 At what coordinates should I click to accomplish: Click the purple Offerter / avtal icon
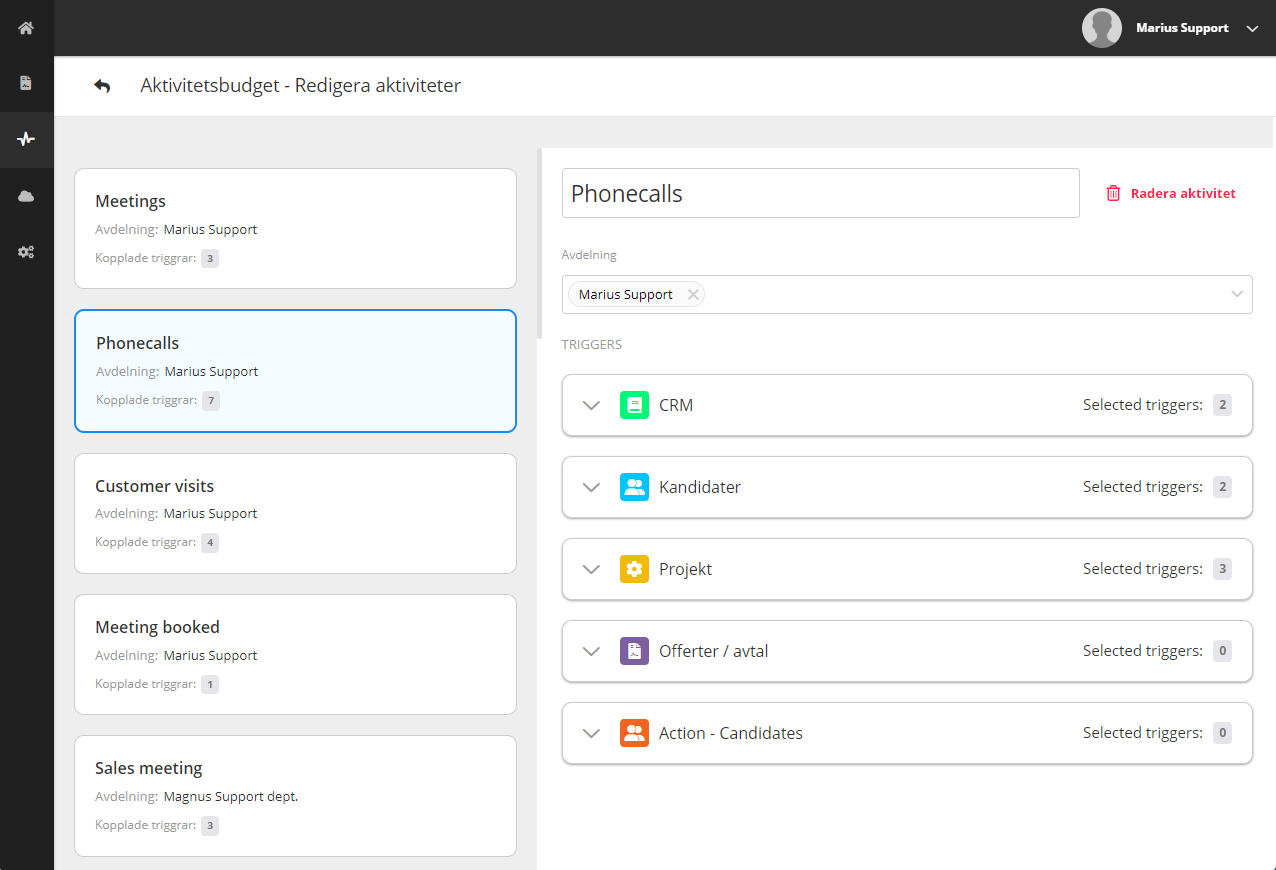[634, 651]
